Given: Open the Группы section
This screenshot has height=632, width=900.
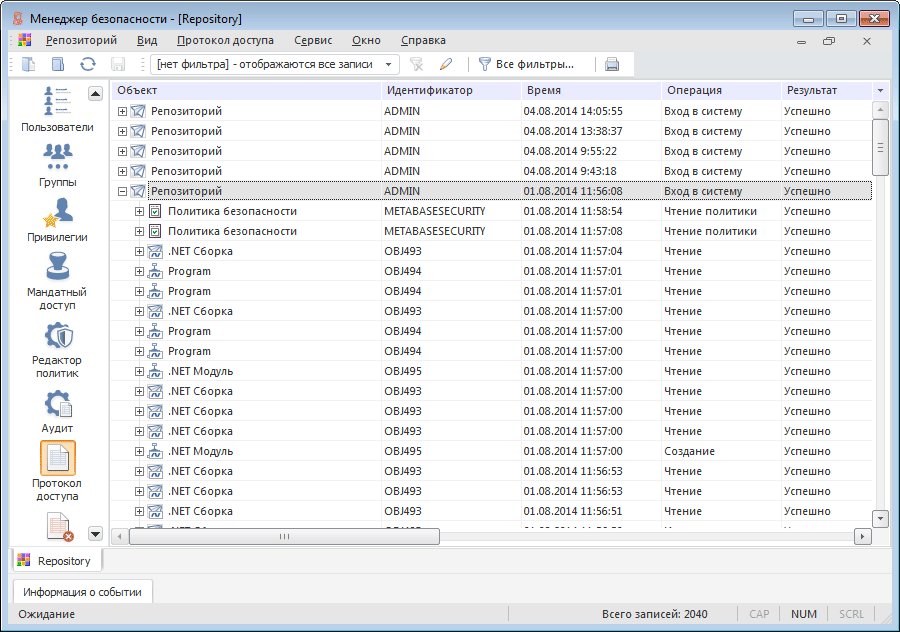Looking at the screenshot, I should pos(57,165).
